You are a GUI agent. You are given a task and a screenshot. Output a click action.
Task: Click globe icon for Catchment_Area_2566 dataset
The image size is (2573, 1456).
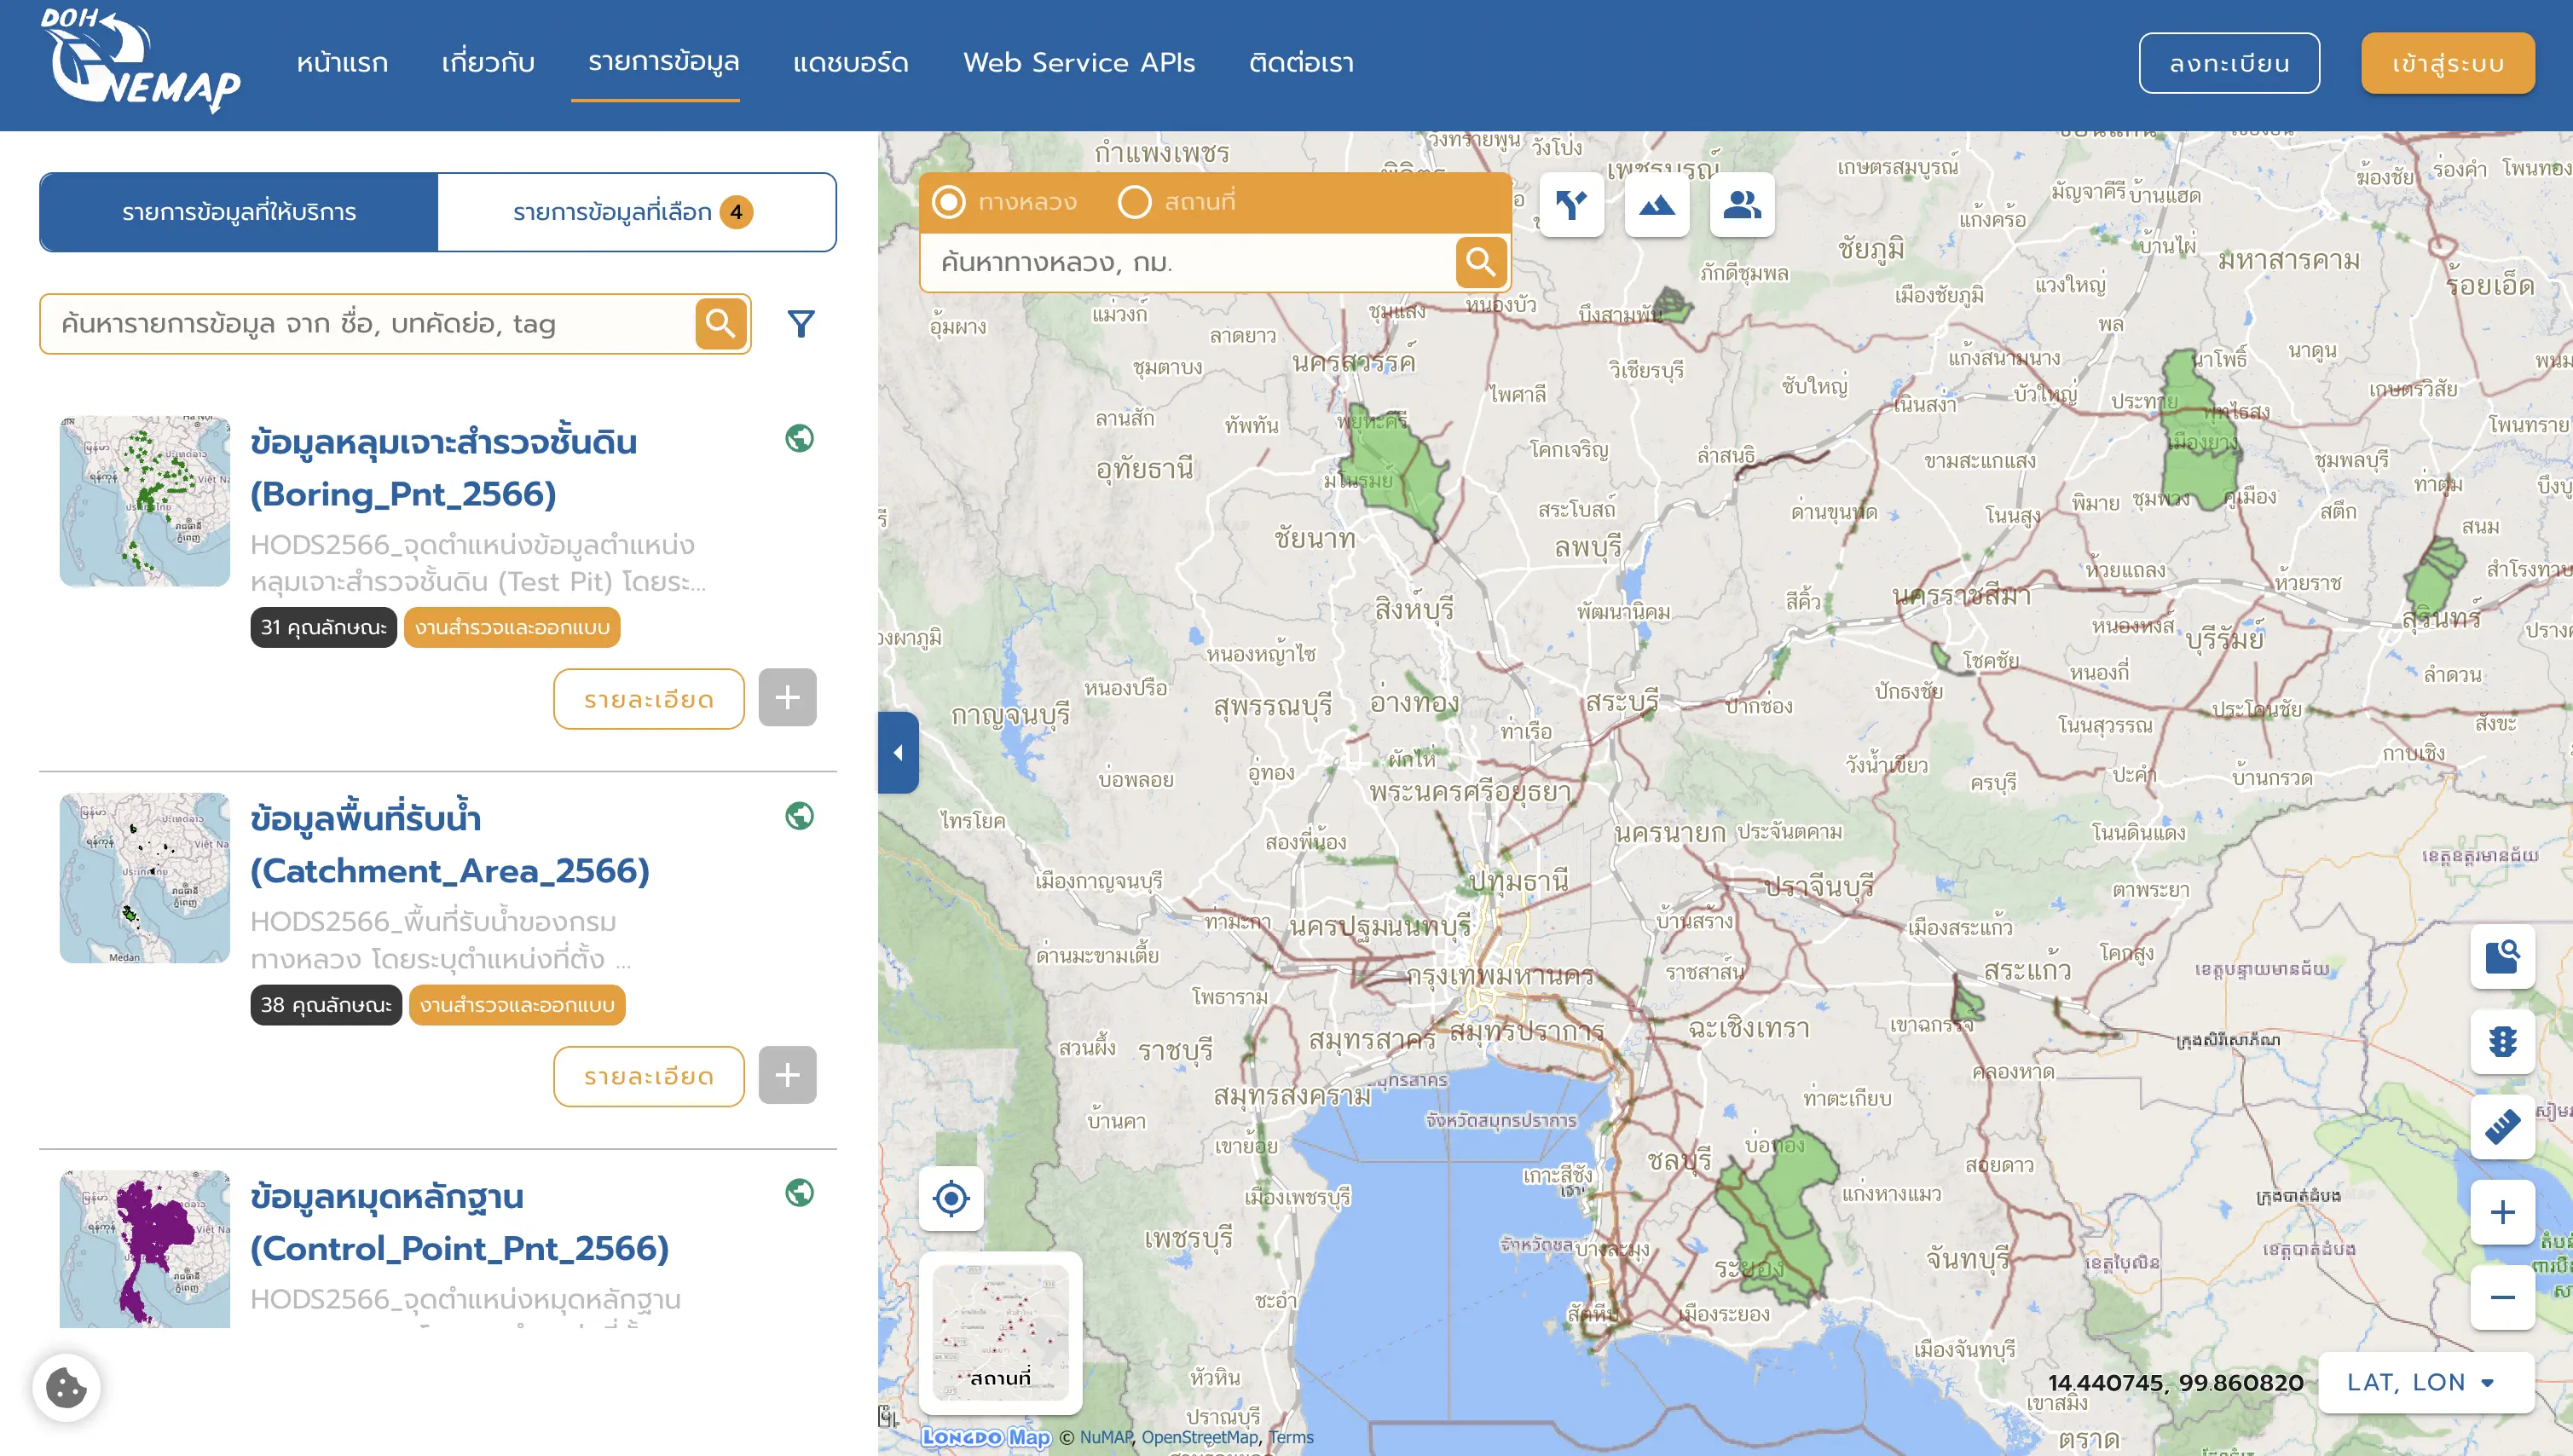[x=799, y=816]
